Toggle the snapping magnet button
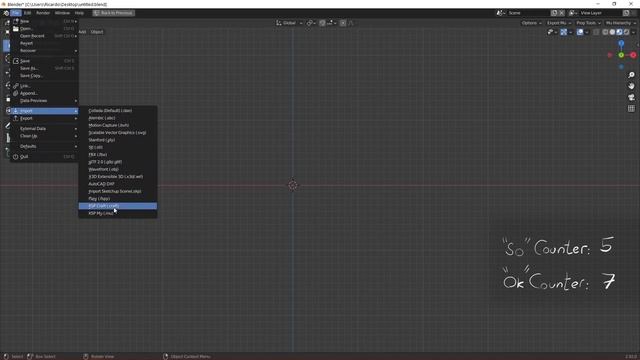This screenshot has height=360, width=640. [x=322, y=23]
